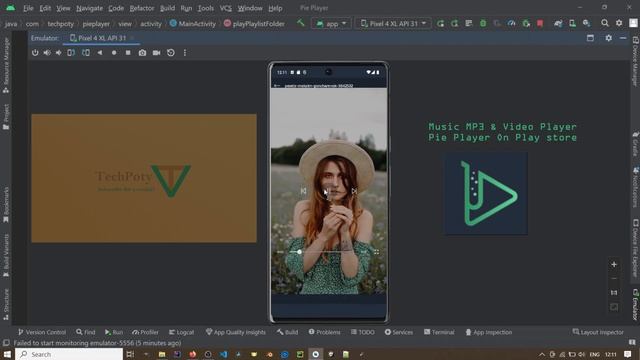
Task: Hide the Emulator tool window
Action: click(623, 38)
